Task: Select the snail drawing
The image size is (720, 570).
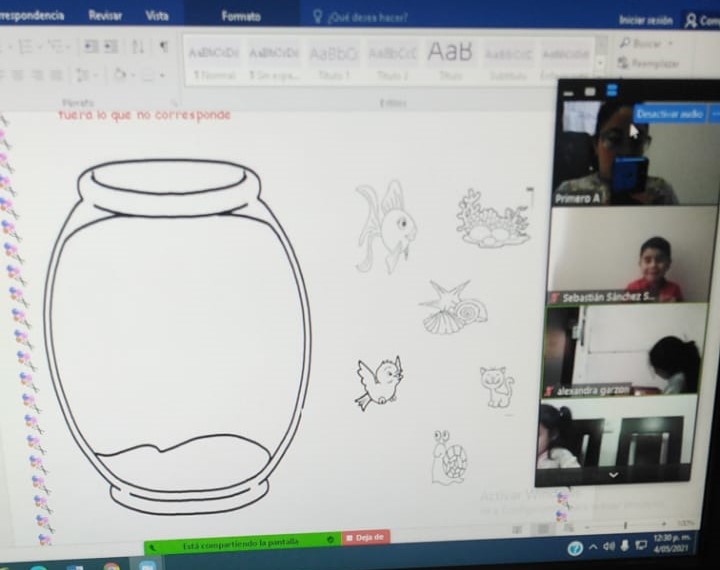Action: [x=449, y=457]
